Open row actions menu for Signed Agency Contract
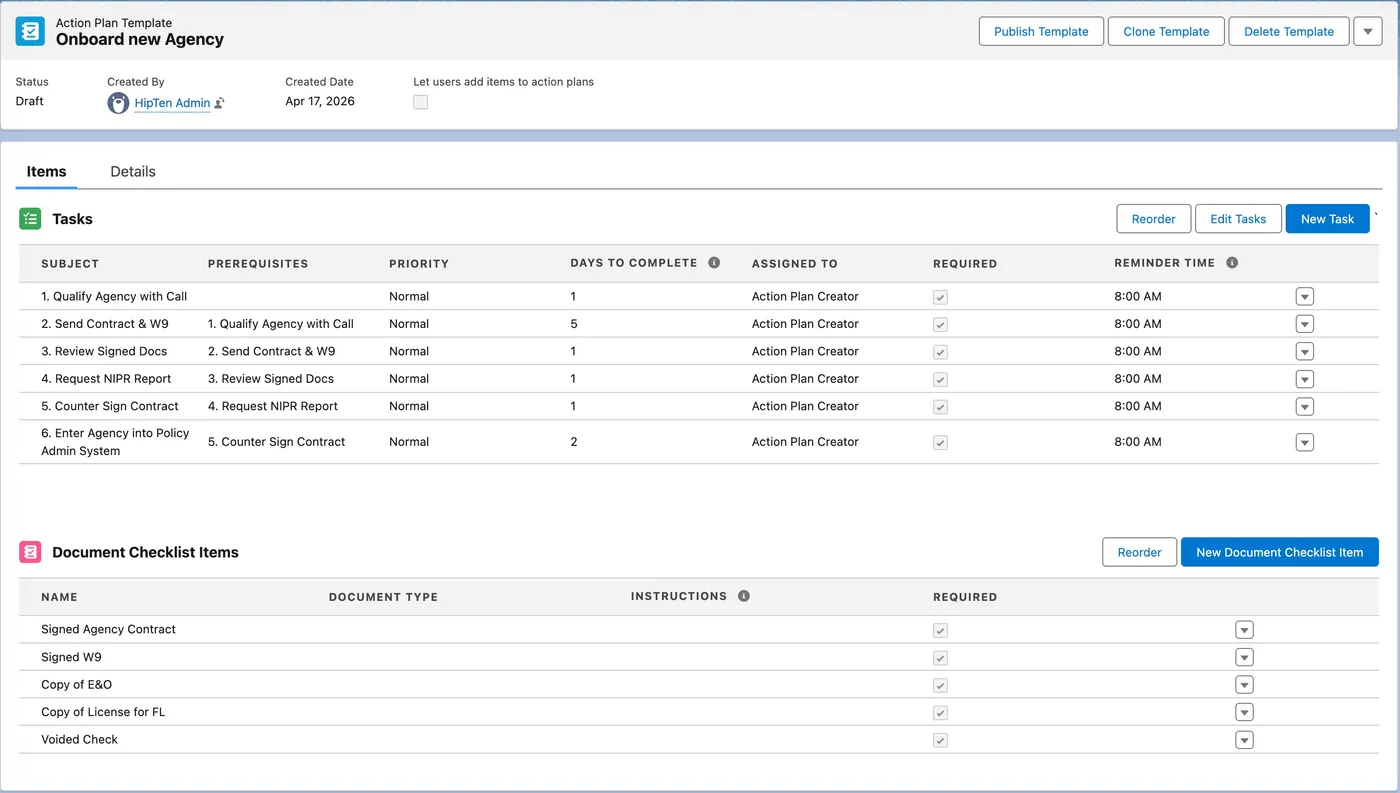Viewport: 1400px width, 793px height. [x=1244, y=629]
